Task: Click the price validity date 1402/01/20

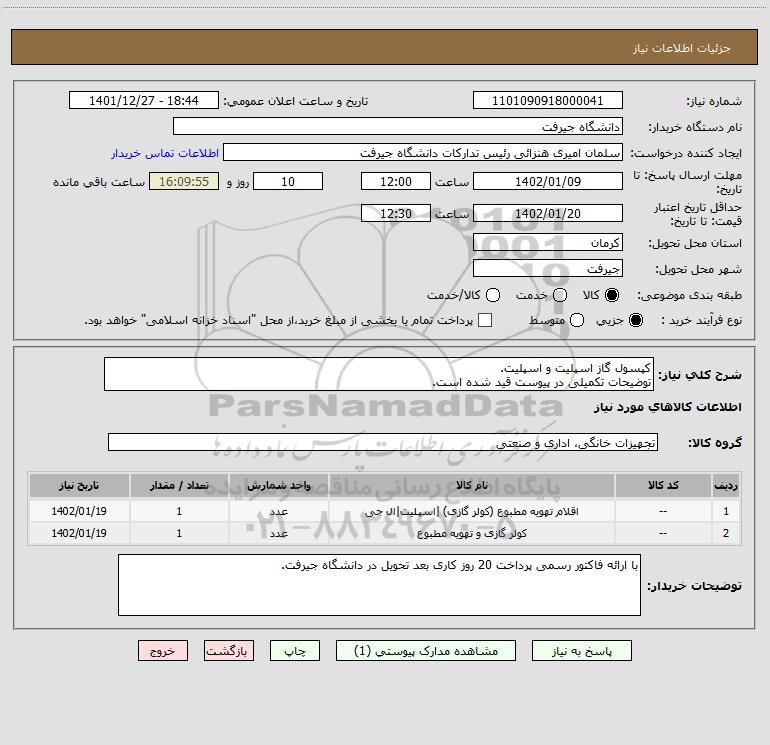Action: pyautogui.click(x=548, y=213)
